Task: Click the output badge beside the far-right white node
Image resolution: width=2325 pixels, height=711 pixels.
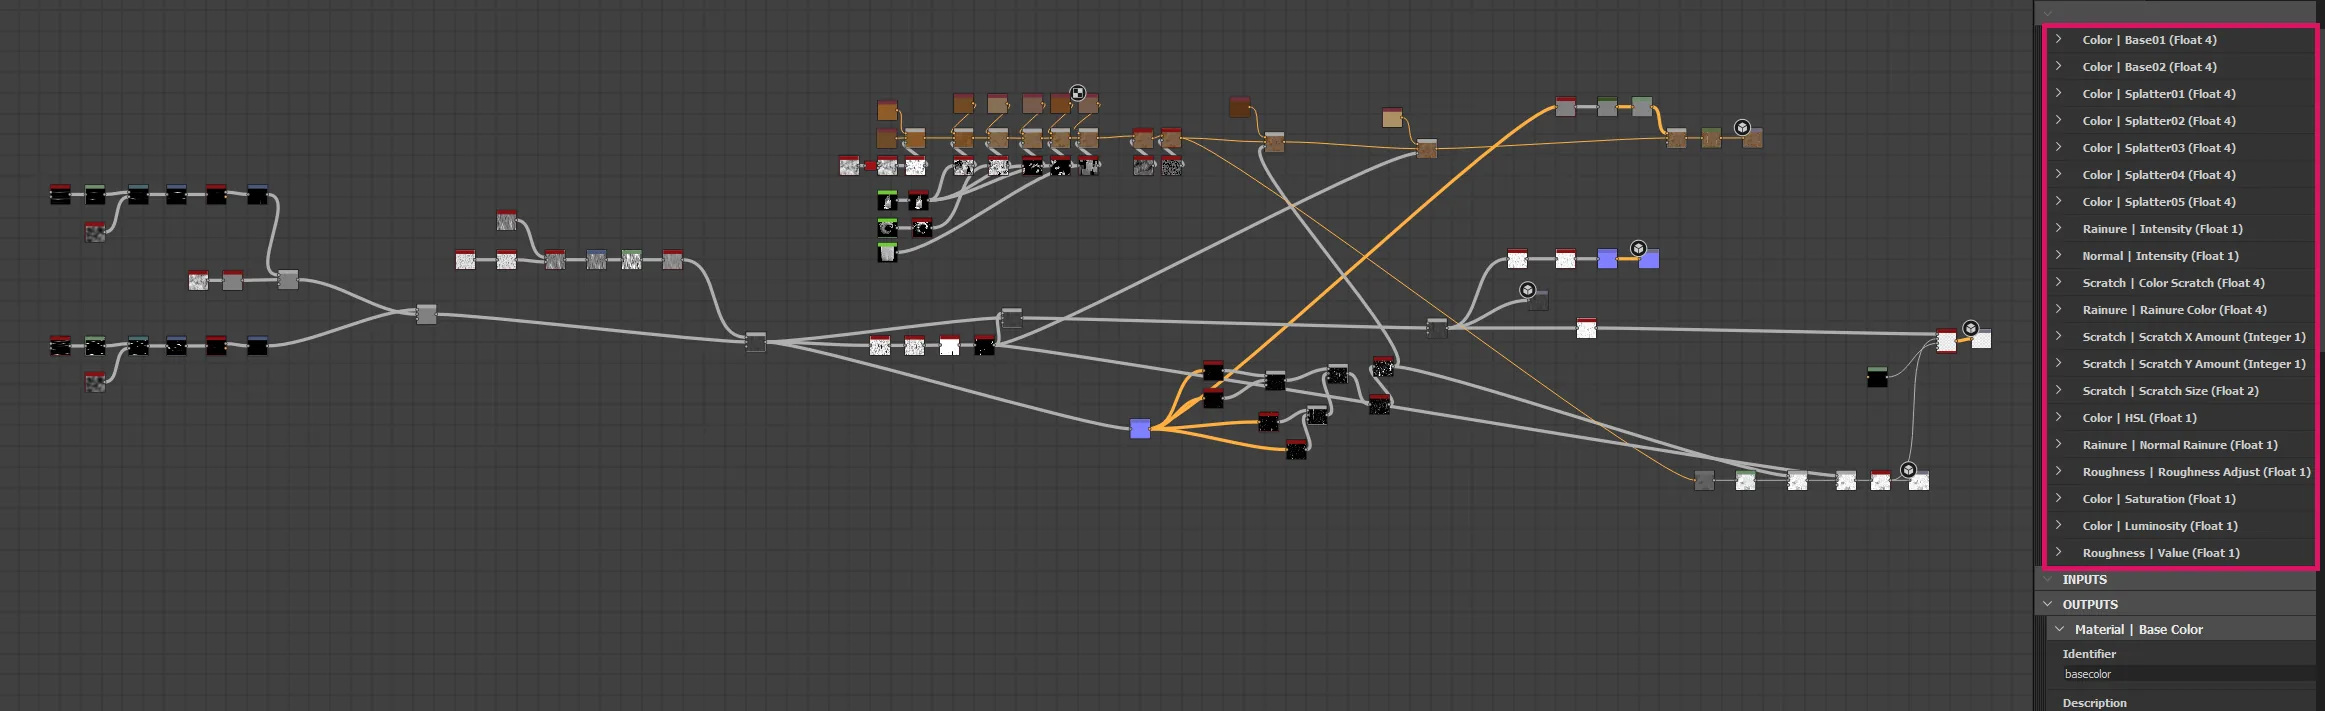Action: 1970,328
